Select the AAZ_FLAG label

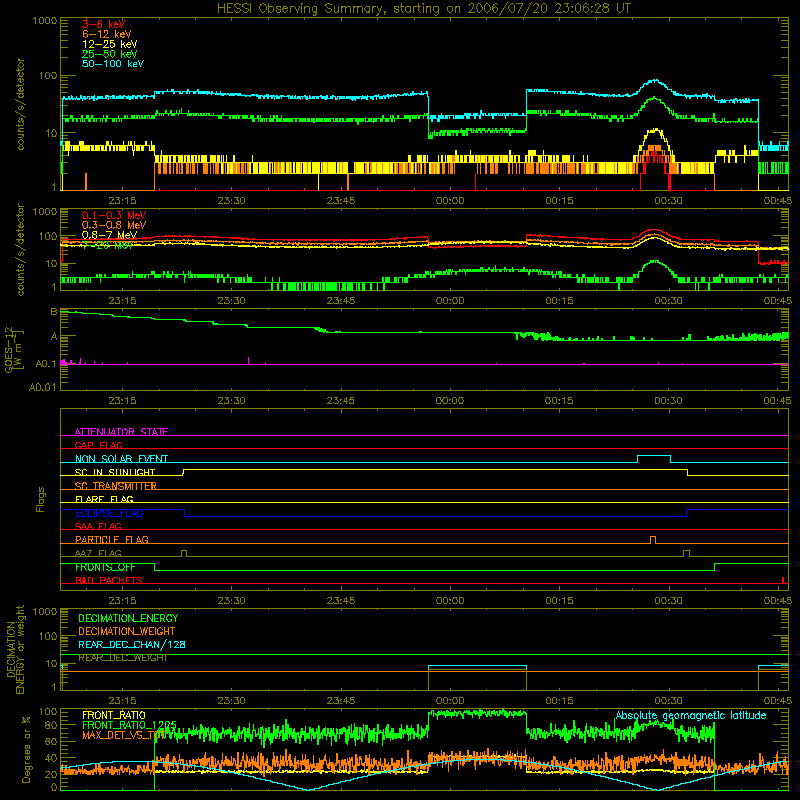tap(98, 553)
